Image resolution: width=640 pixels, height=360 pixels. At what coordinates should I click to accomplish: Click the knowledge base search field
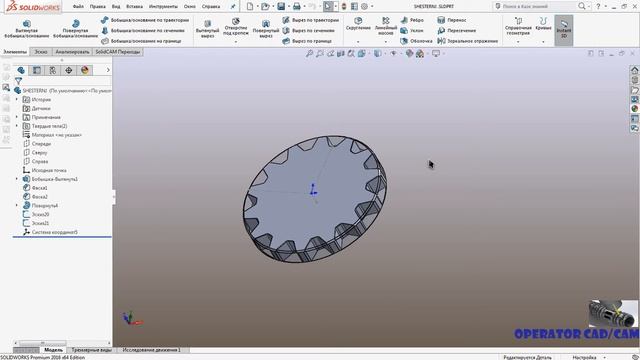coord(535,6)
